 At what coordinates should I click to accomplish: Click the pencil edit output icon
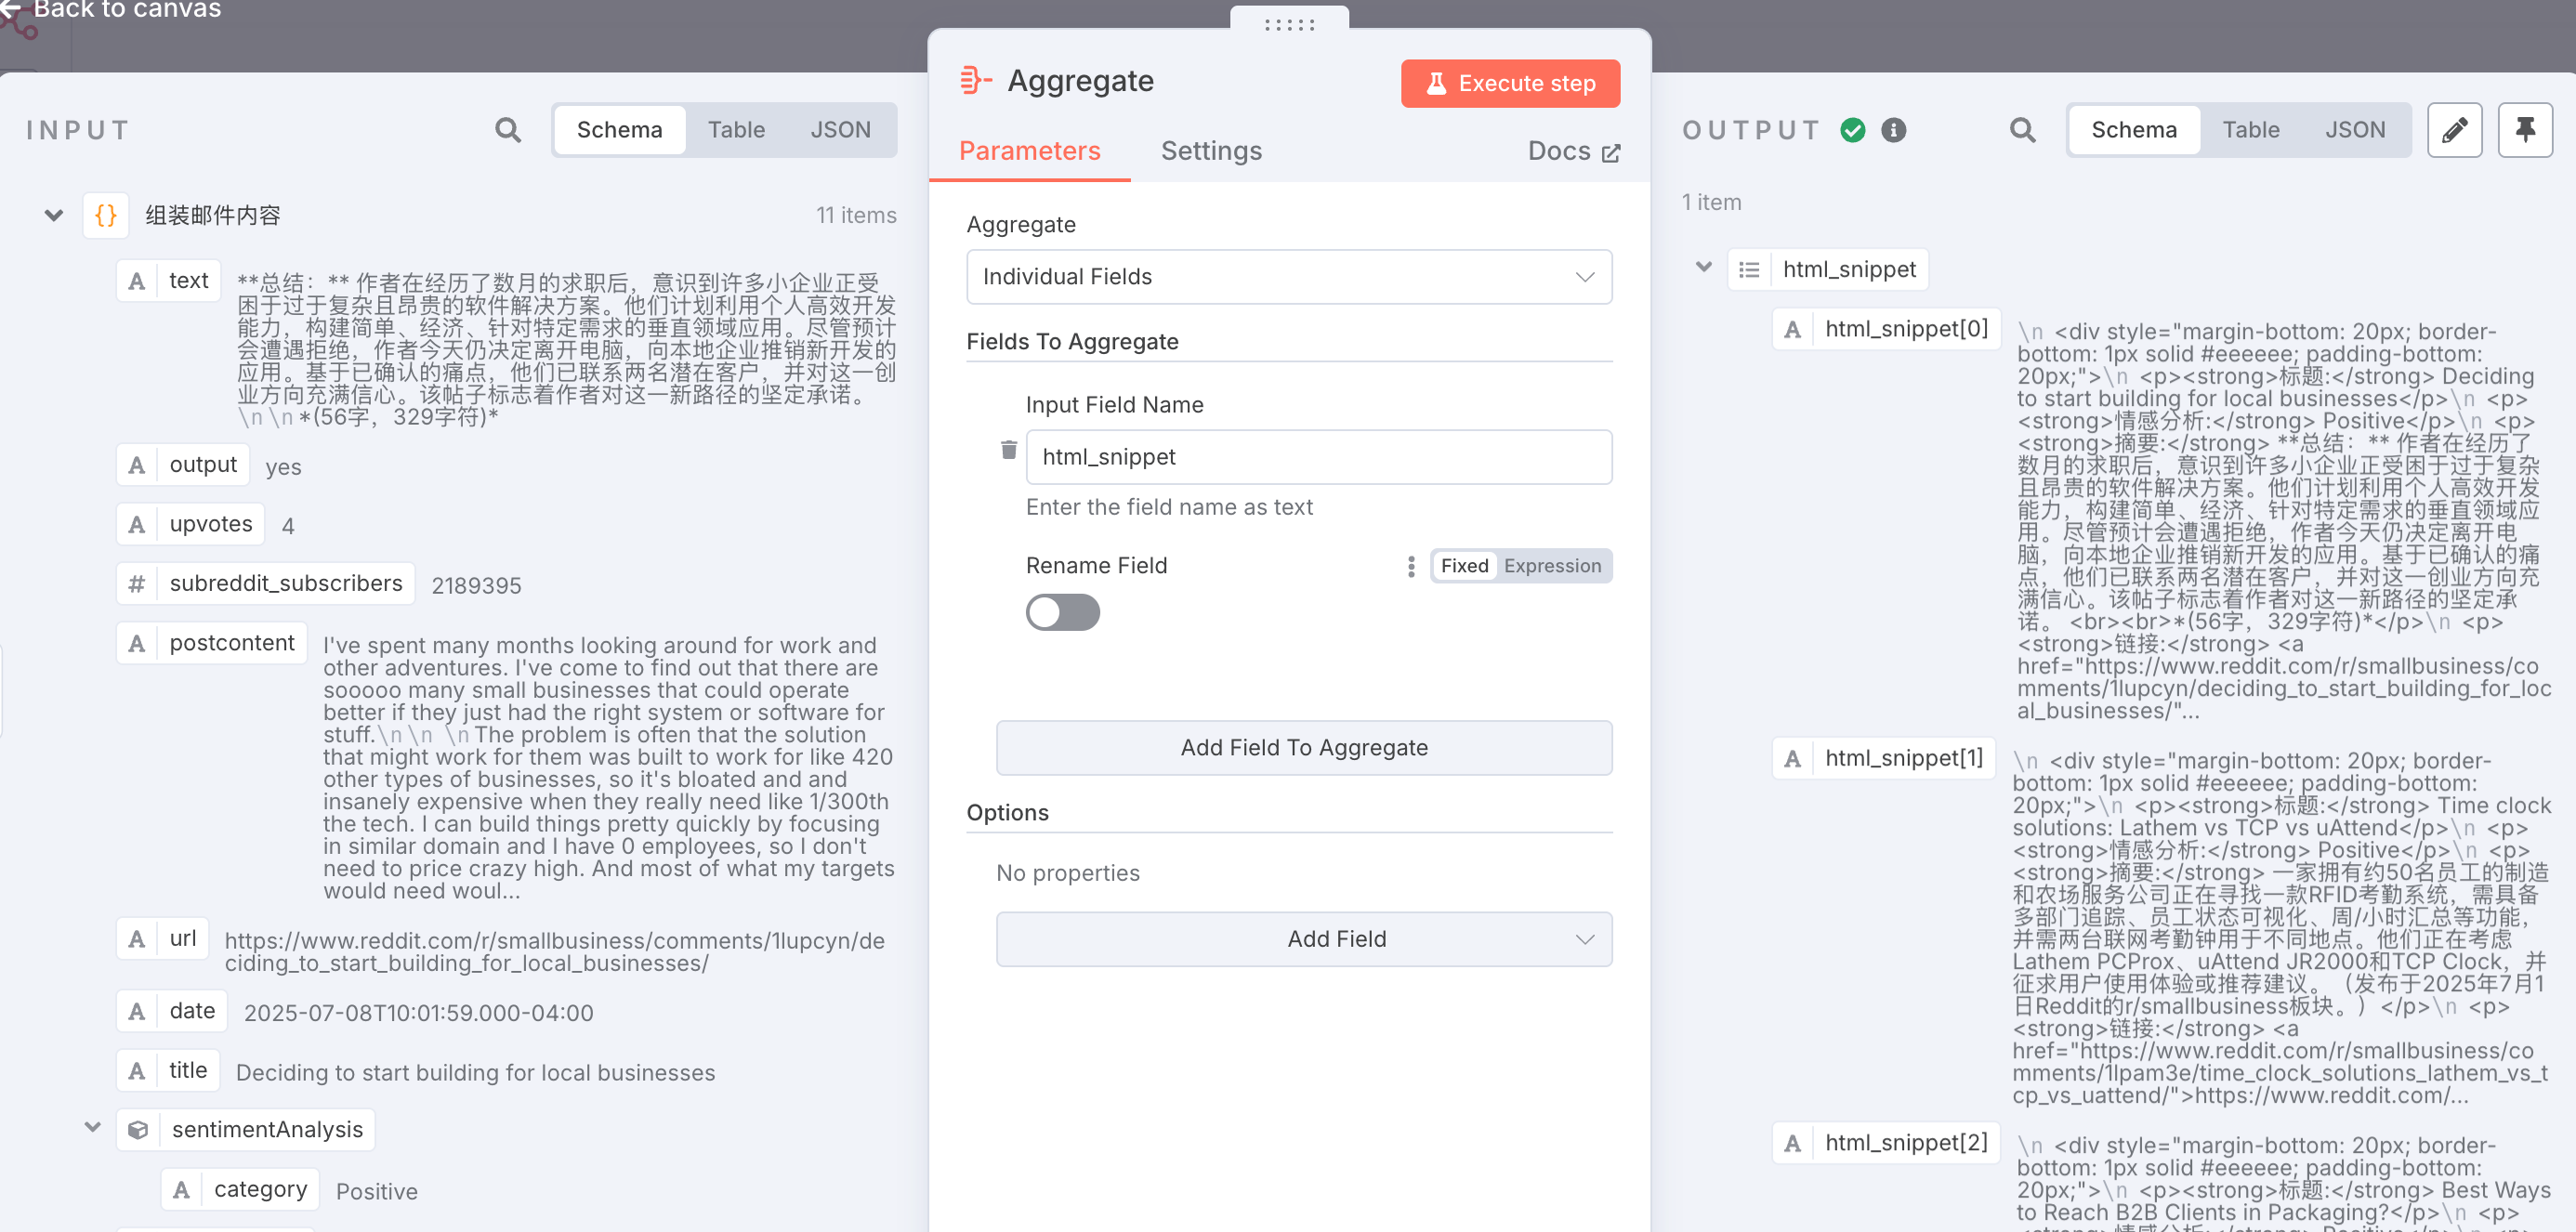pos(2454,130)
